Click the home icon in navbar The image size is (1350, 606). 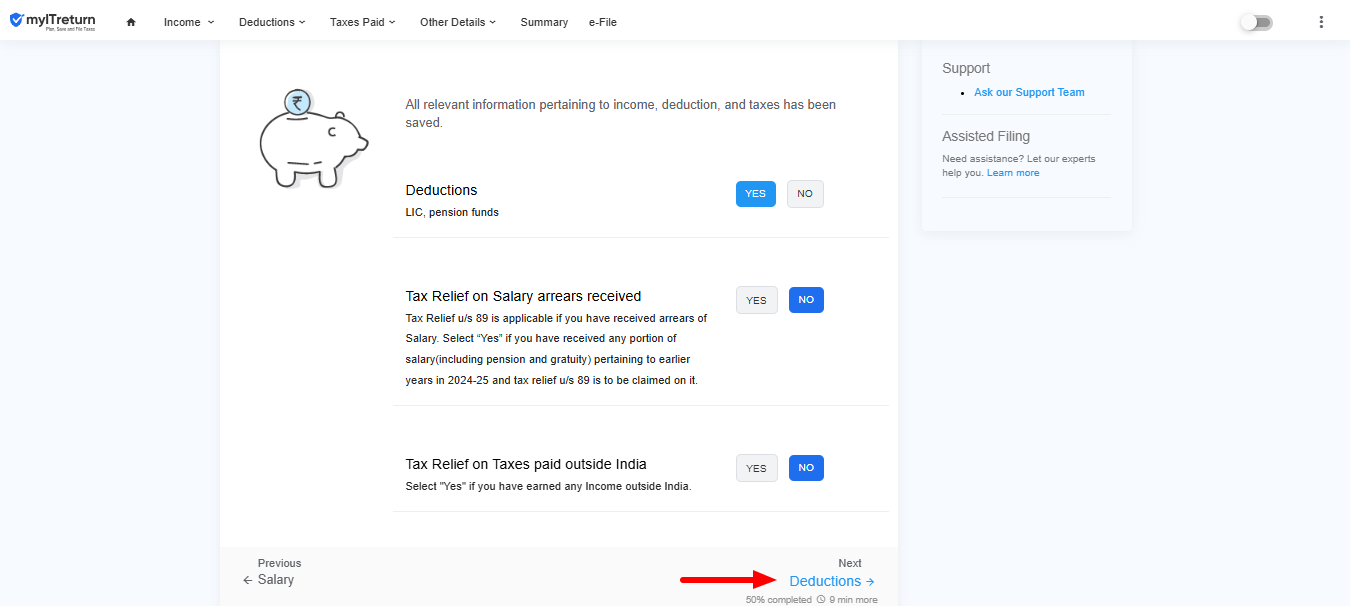(131, 22)
